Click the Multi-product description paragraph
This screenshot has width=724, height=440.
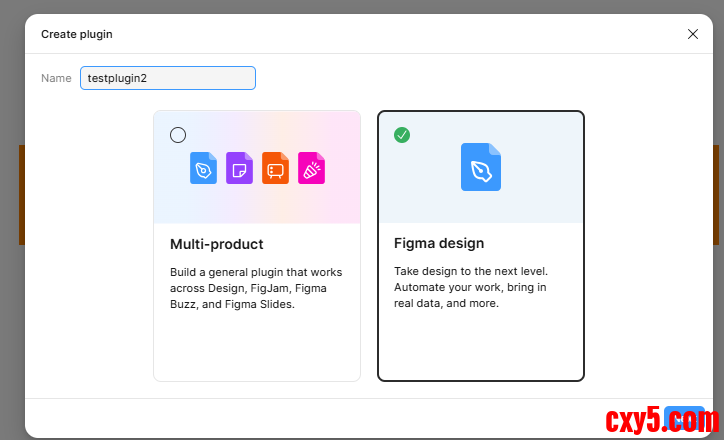pyautogui.click(x=256, y=288)
